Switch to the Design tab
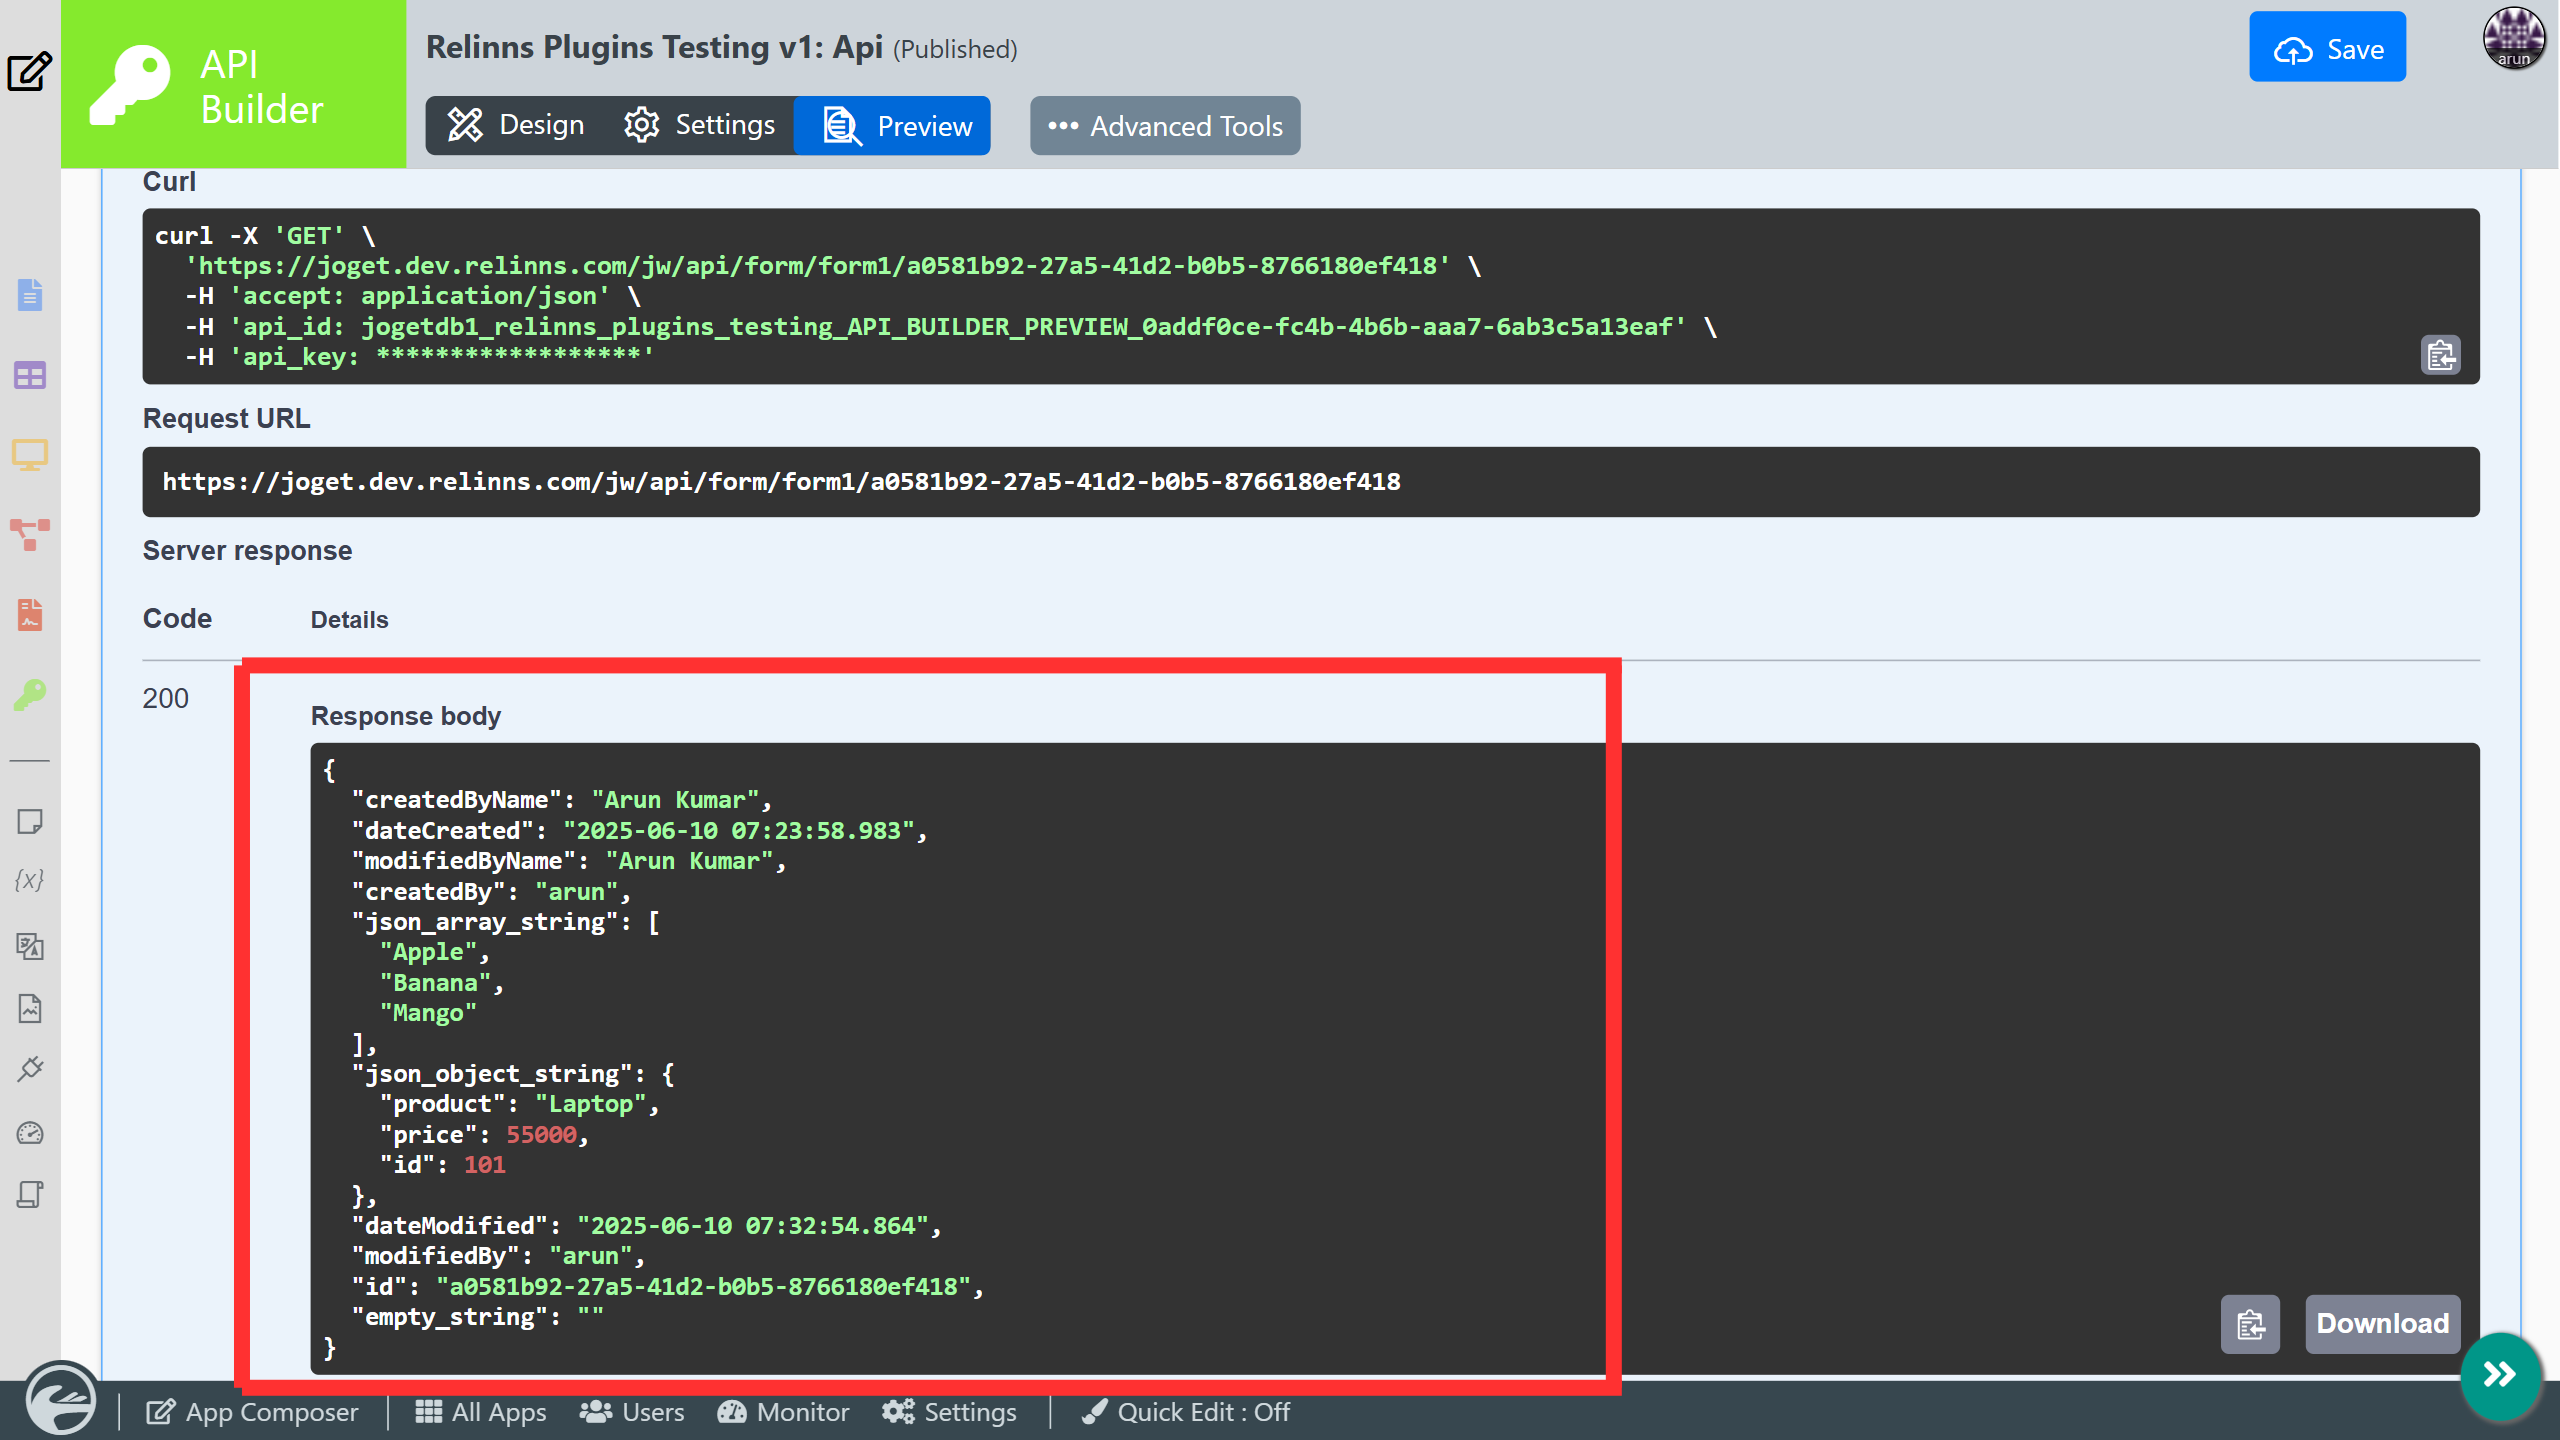 (x=516, y=126)
